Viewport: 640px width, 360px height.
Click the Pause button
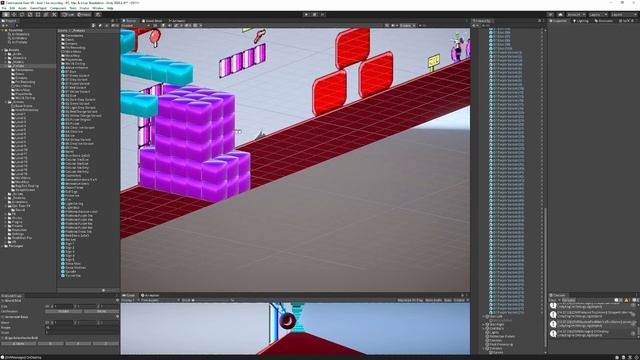coord(314,14)
